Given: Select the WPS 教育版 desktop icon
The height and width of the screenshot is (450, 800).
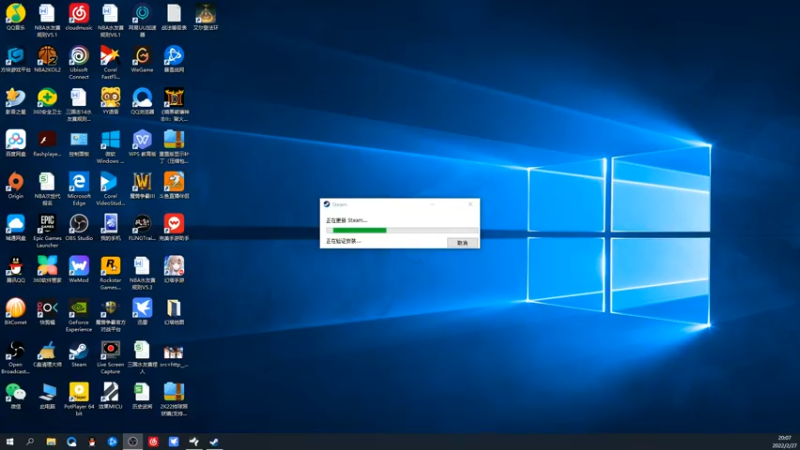Looking at the screenshot, I should 142,143.
